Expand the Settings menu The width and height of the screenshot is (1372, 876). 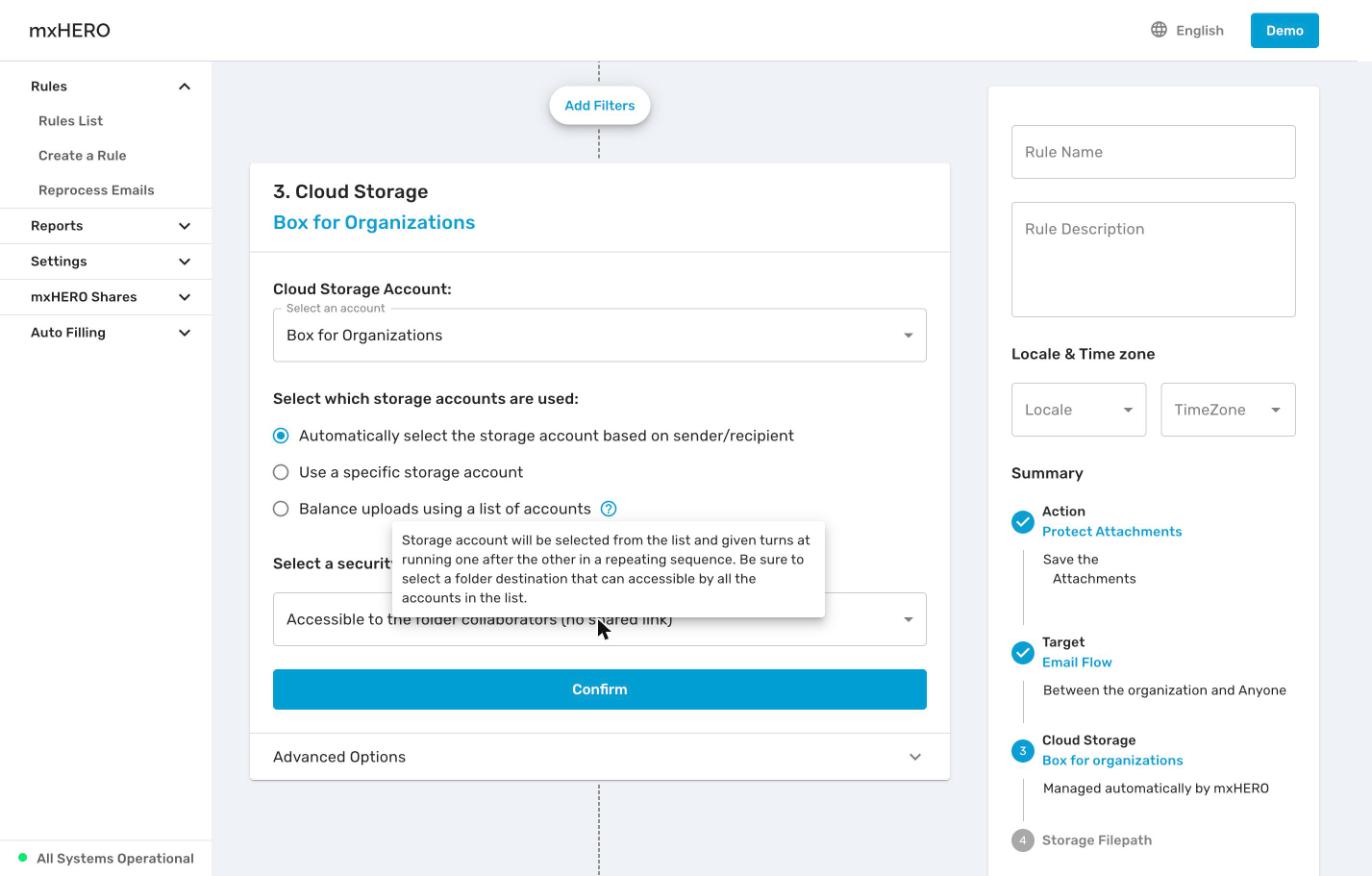click(x=106, y=262)
